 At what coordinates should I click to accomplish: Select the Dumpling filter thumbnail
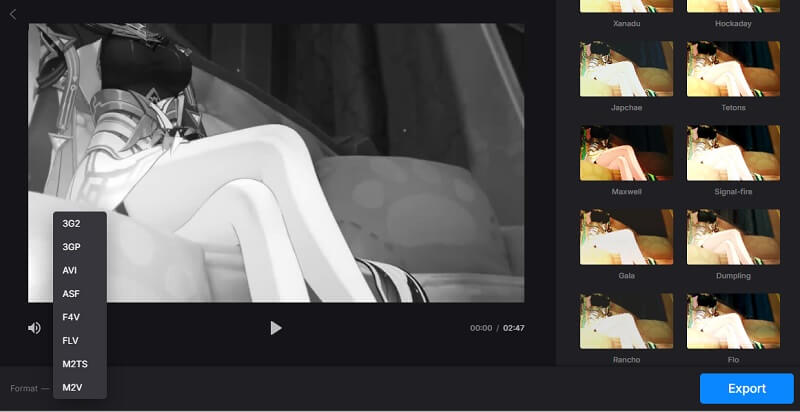733,236
